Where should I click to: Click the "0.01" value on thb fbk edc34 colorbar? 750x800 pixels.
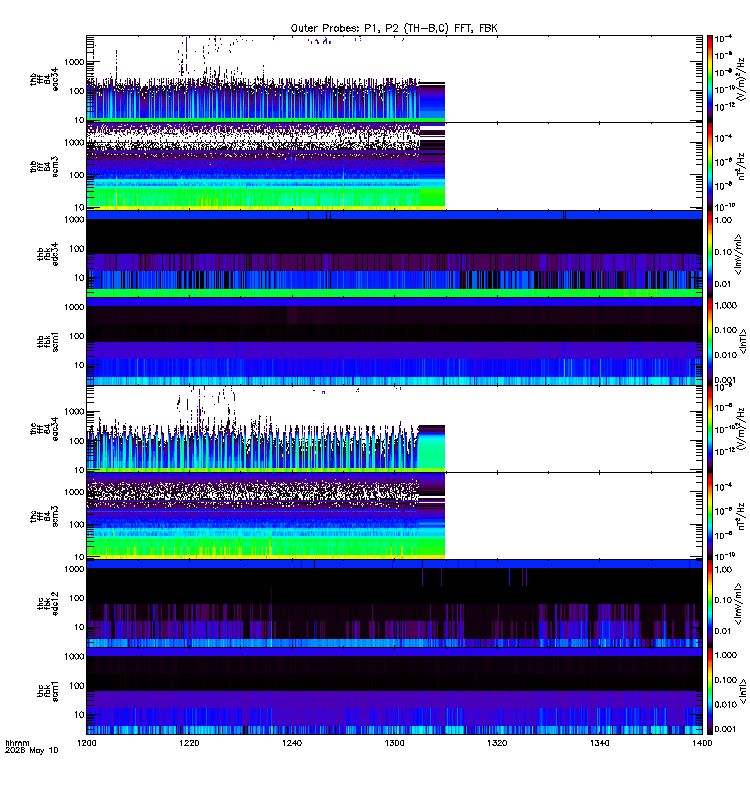click(x=723, y=284)
